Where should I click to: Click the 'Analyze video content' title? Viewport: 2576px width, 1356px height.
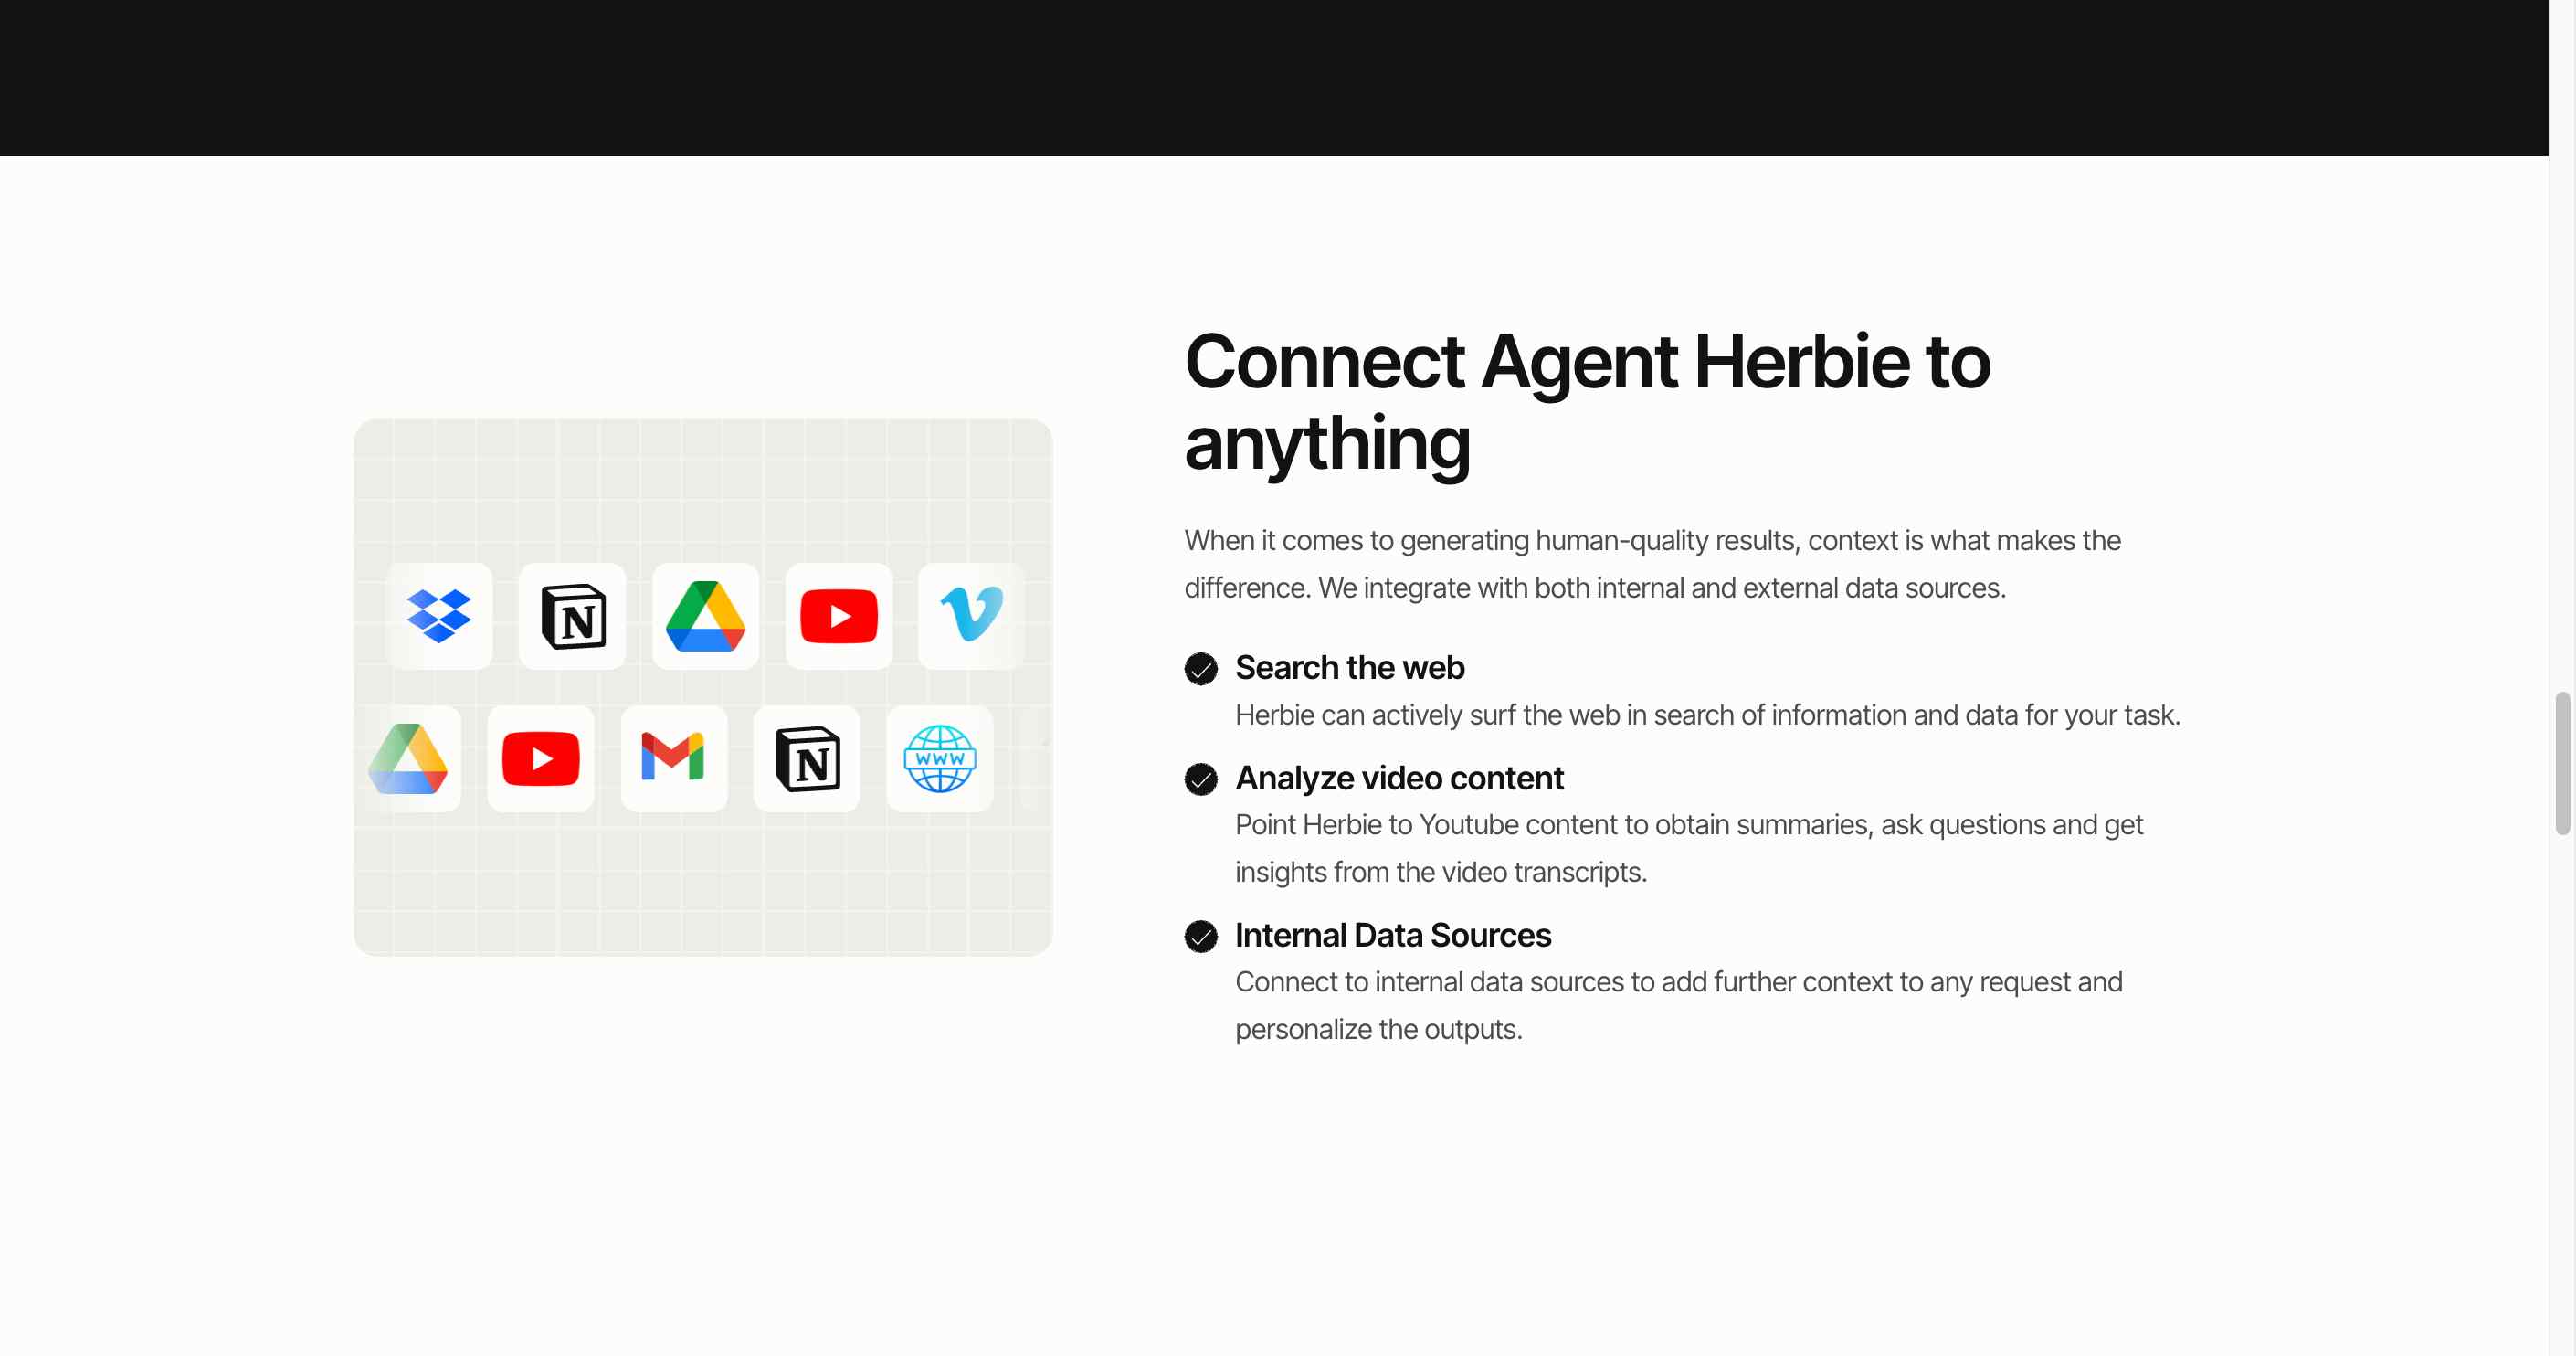coord(1399,778)
